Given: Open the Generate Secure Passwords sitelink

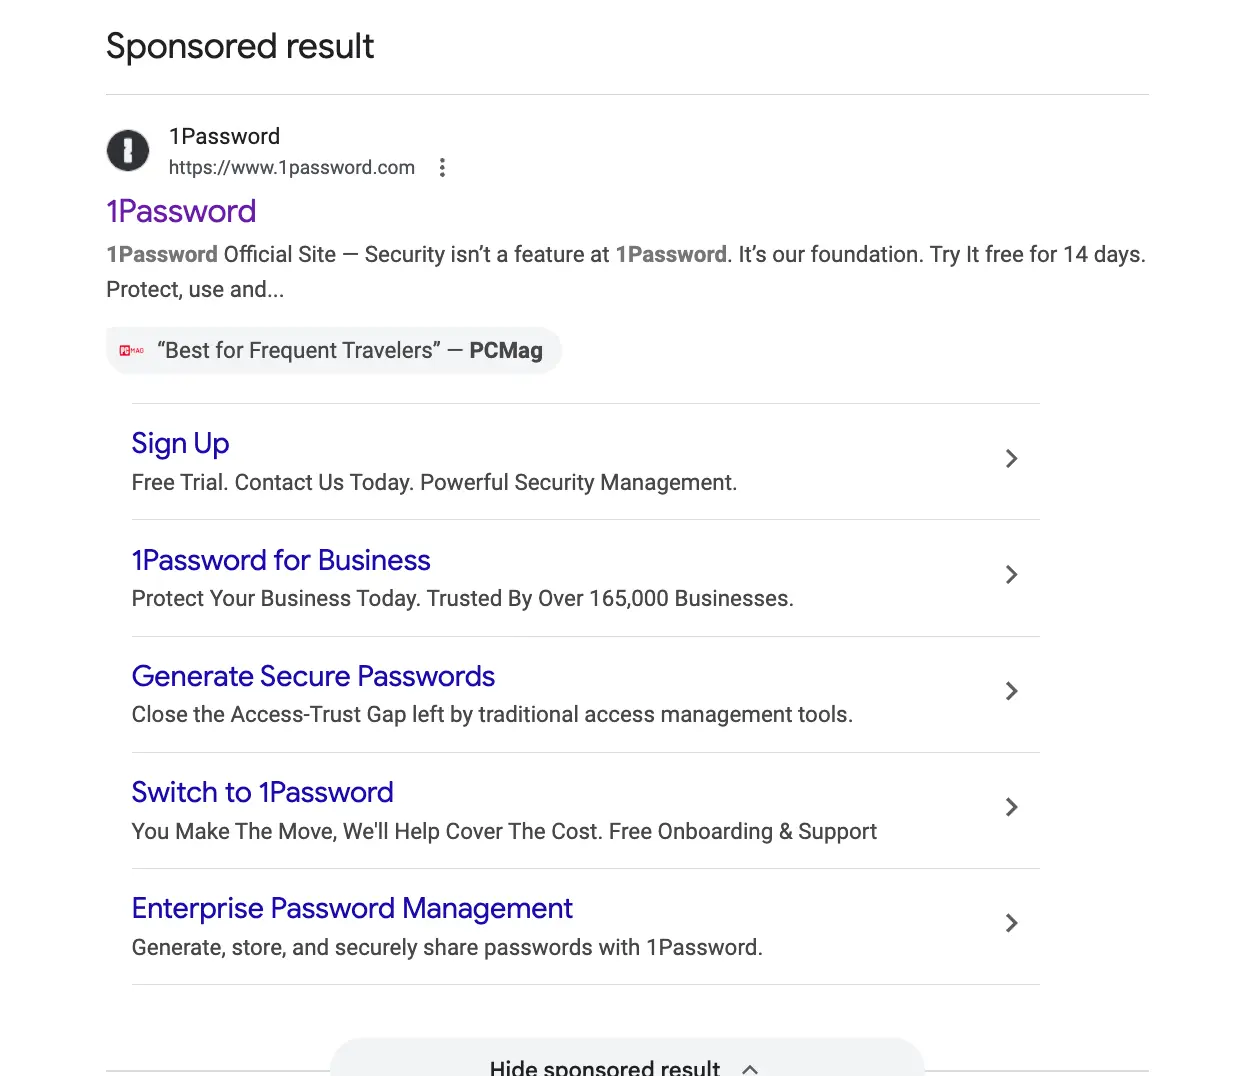Looking at the screenshot, I should [x=313, y=676].
